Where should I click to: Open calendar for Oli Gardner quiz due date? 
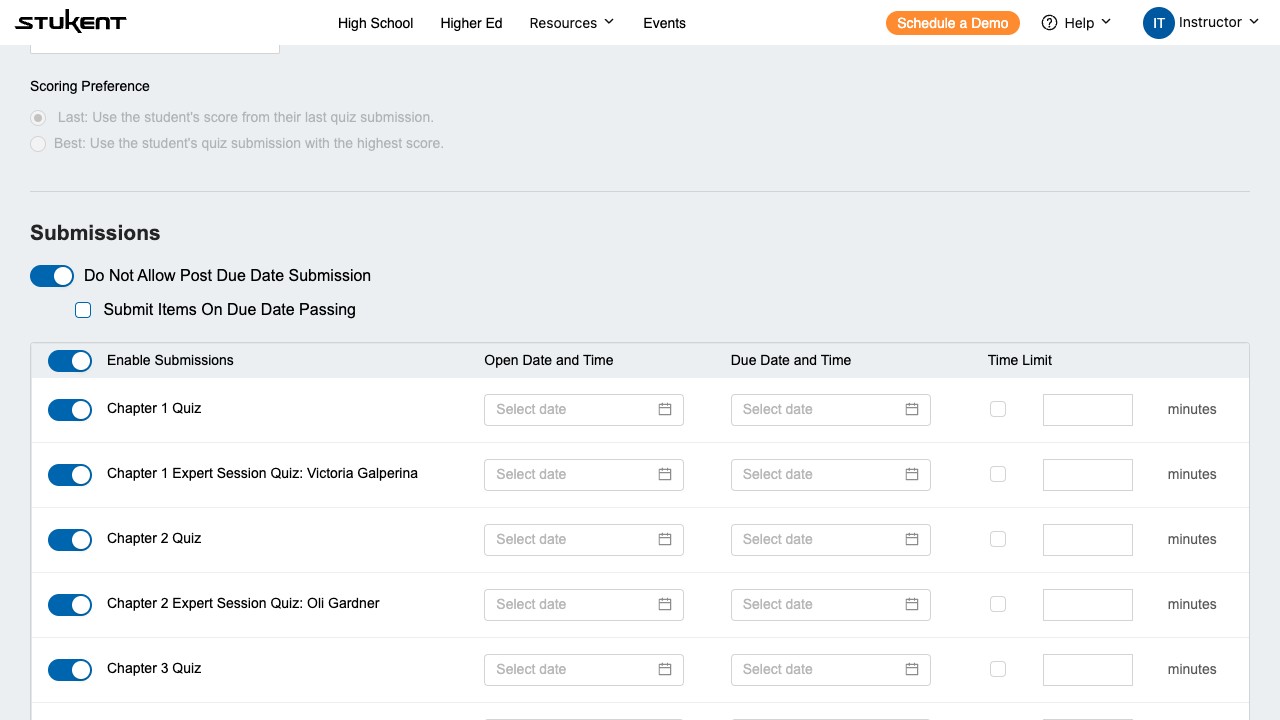[912, 604]
